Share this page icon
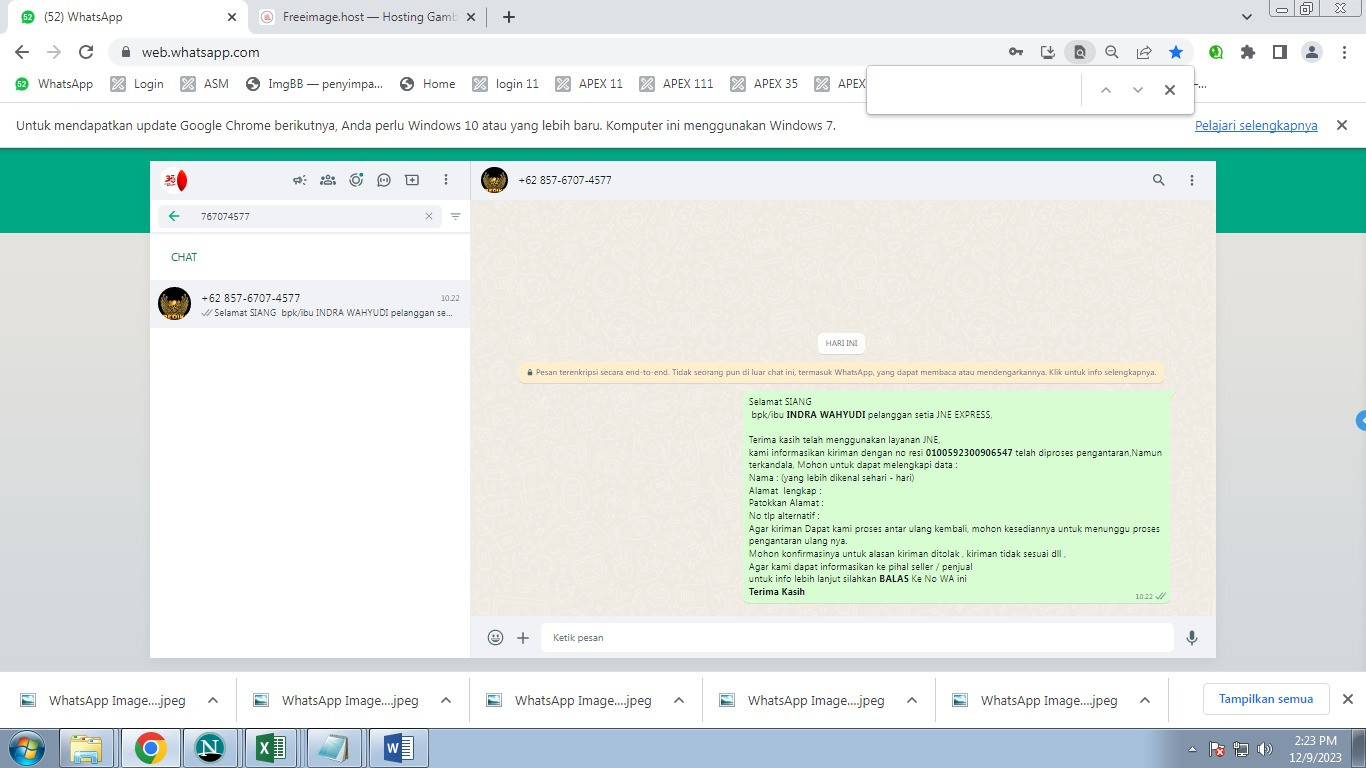Screen dimensions: 1366x768 (x=1144, y=52)
